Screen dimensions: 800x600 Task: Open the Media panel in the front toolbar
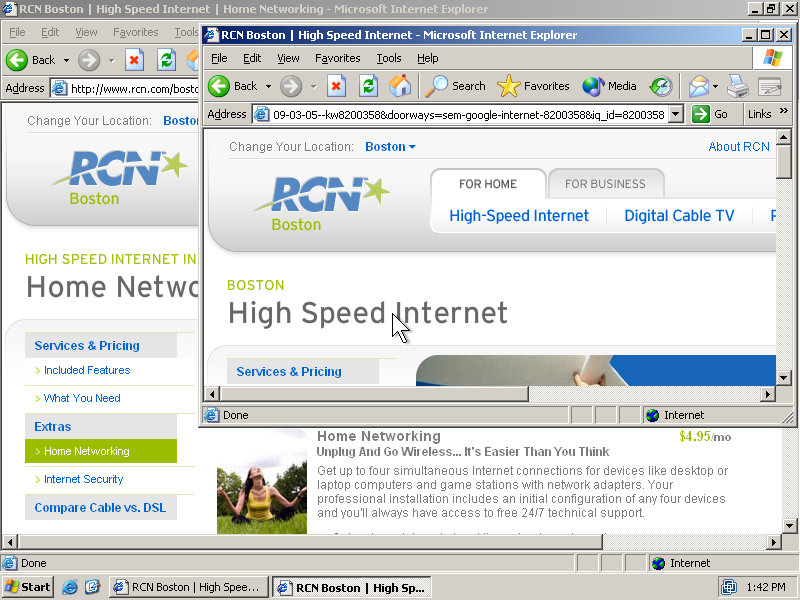coord(609,86)
